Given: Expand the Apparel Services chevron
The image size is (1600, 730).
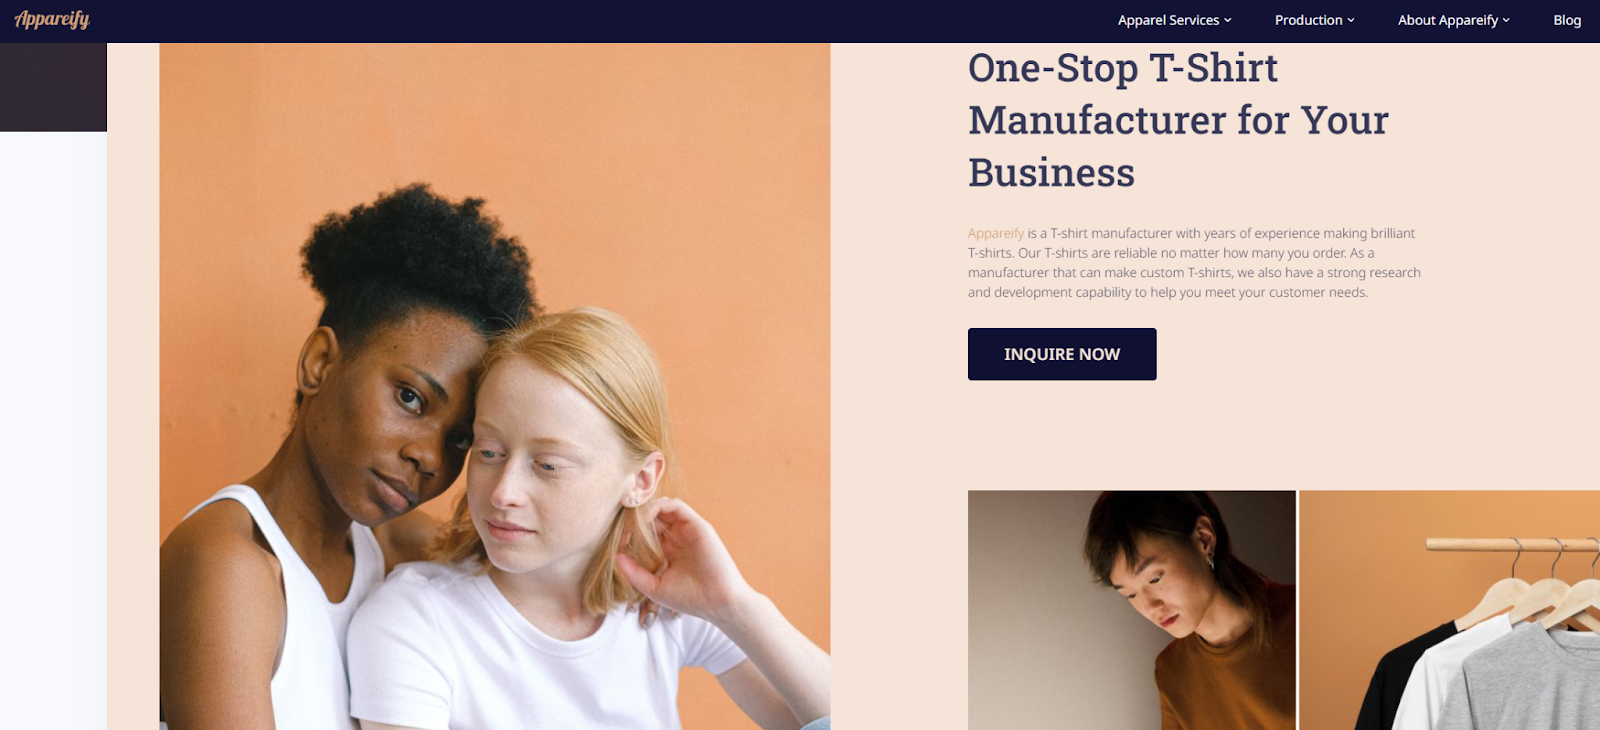Looking at the screenshot, I should click(1228, 20).
